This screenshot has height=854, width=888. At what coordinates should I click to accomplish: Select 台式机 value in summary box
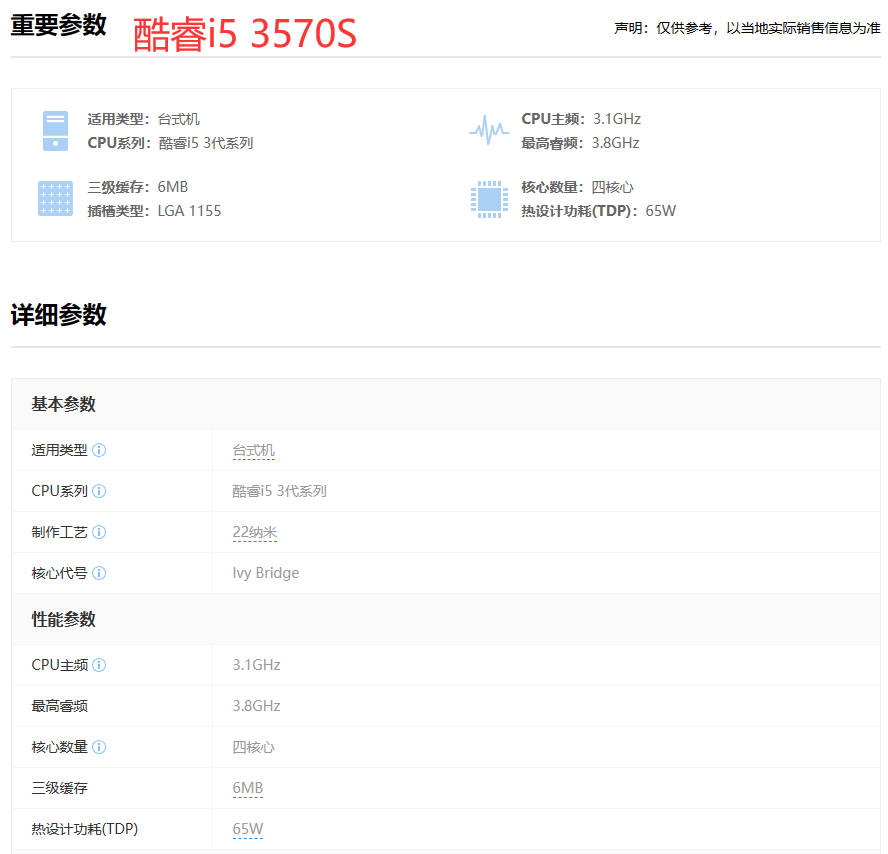[x=178, y=119]
